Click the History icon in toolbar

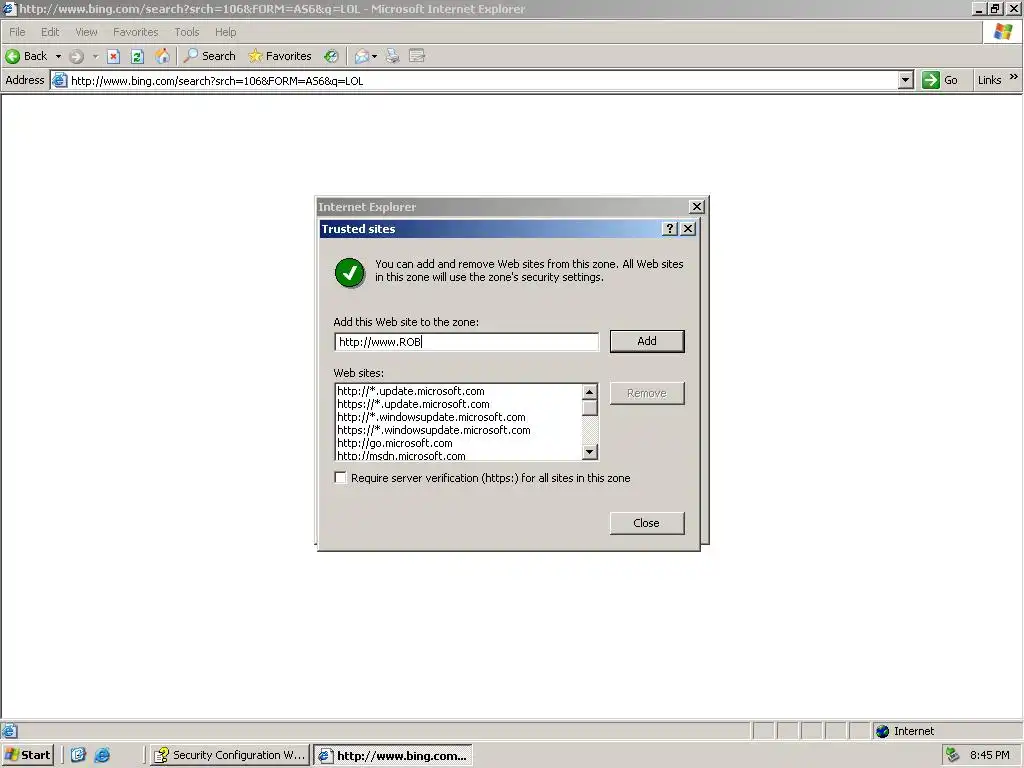[331, 56]
